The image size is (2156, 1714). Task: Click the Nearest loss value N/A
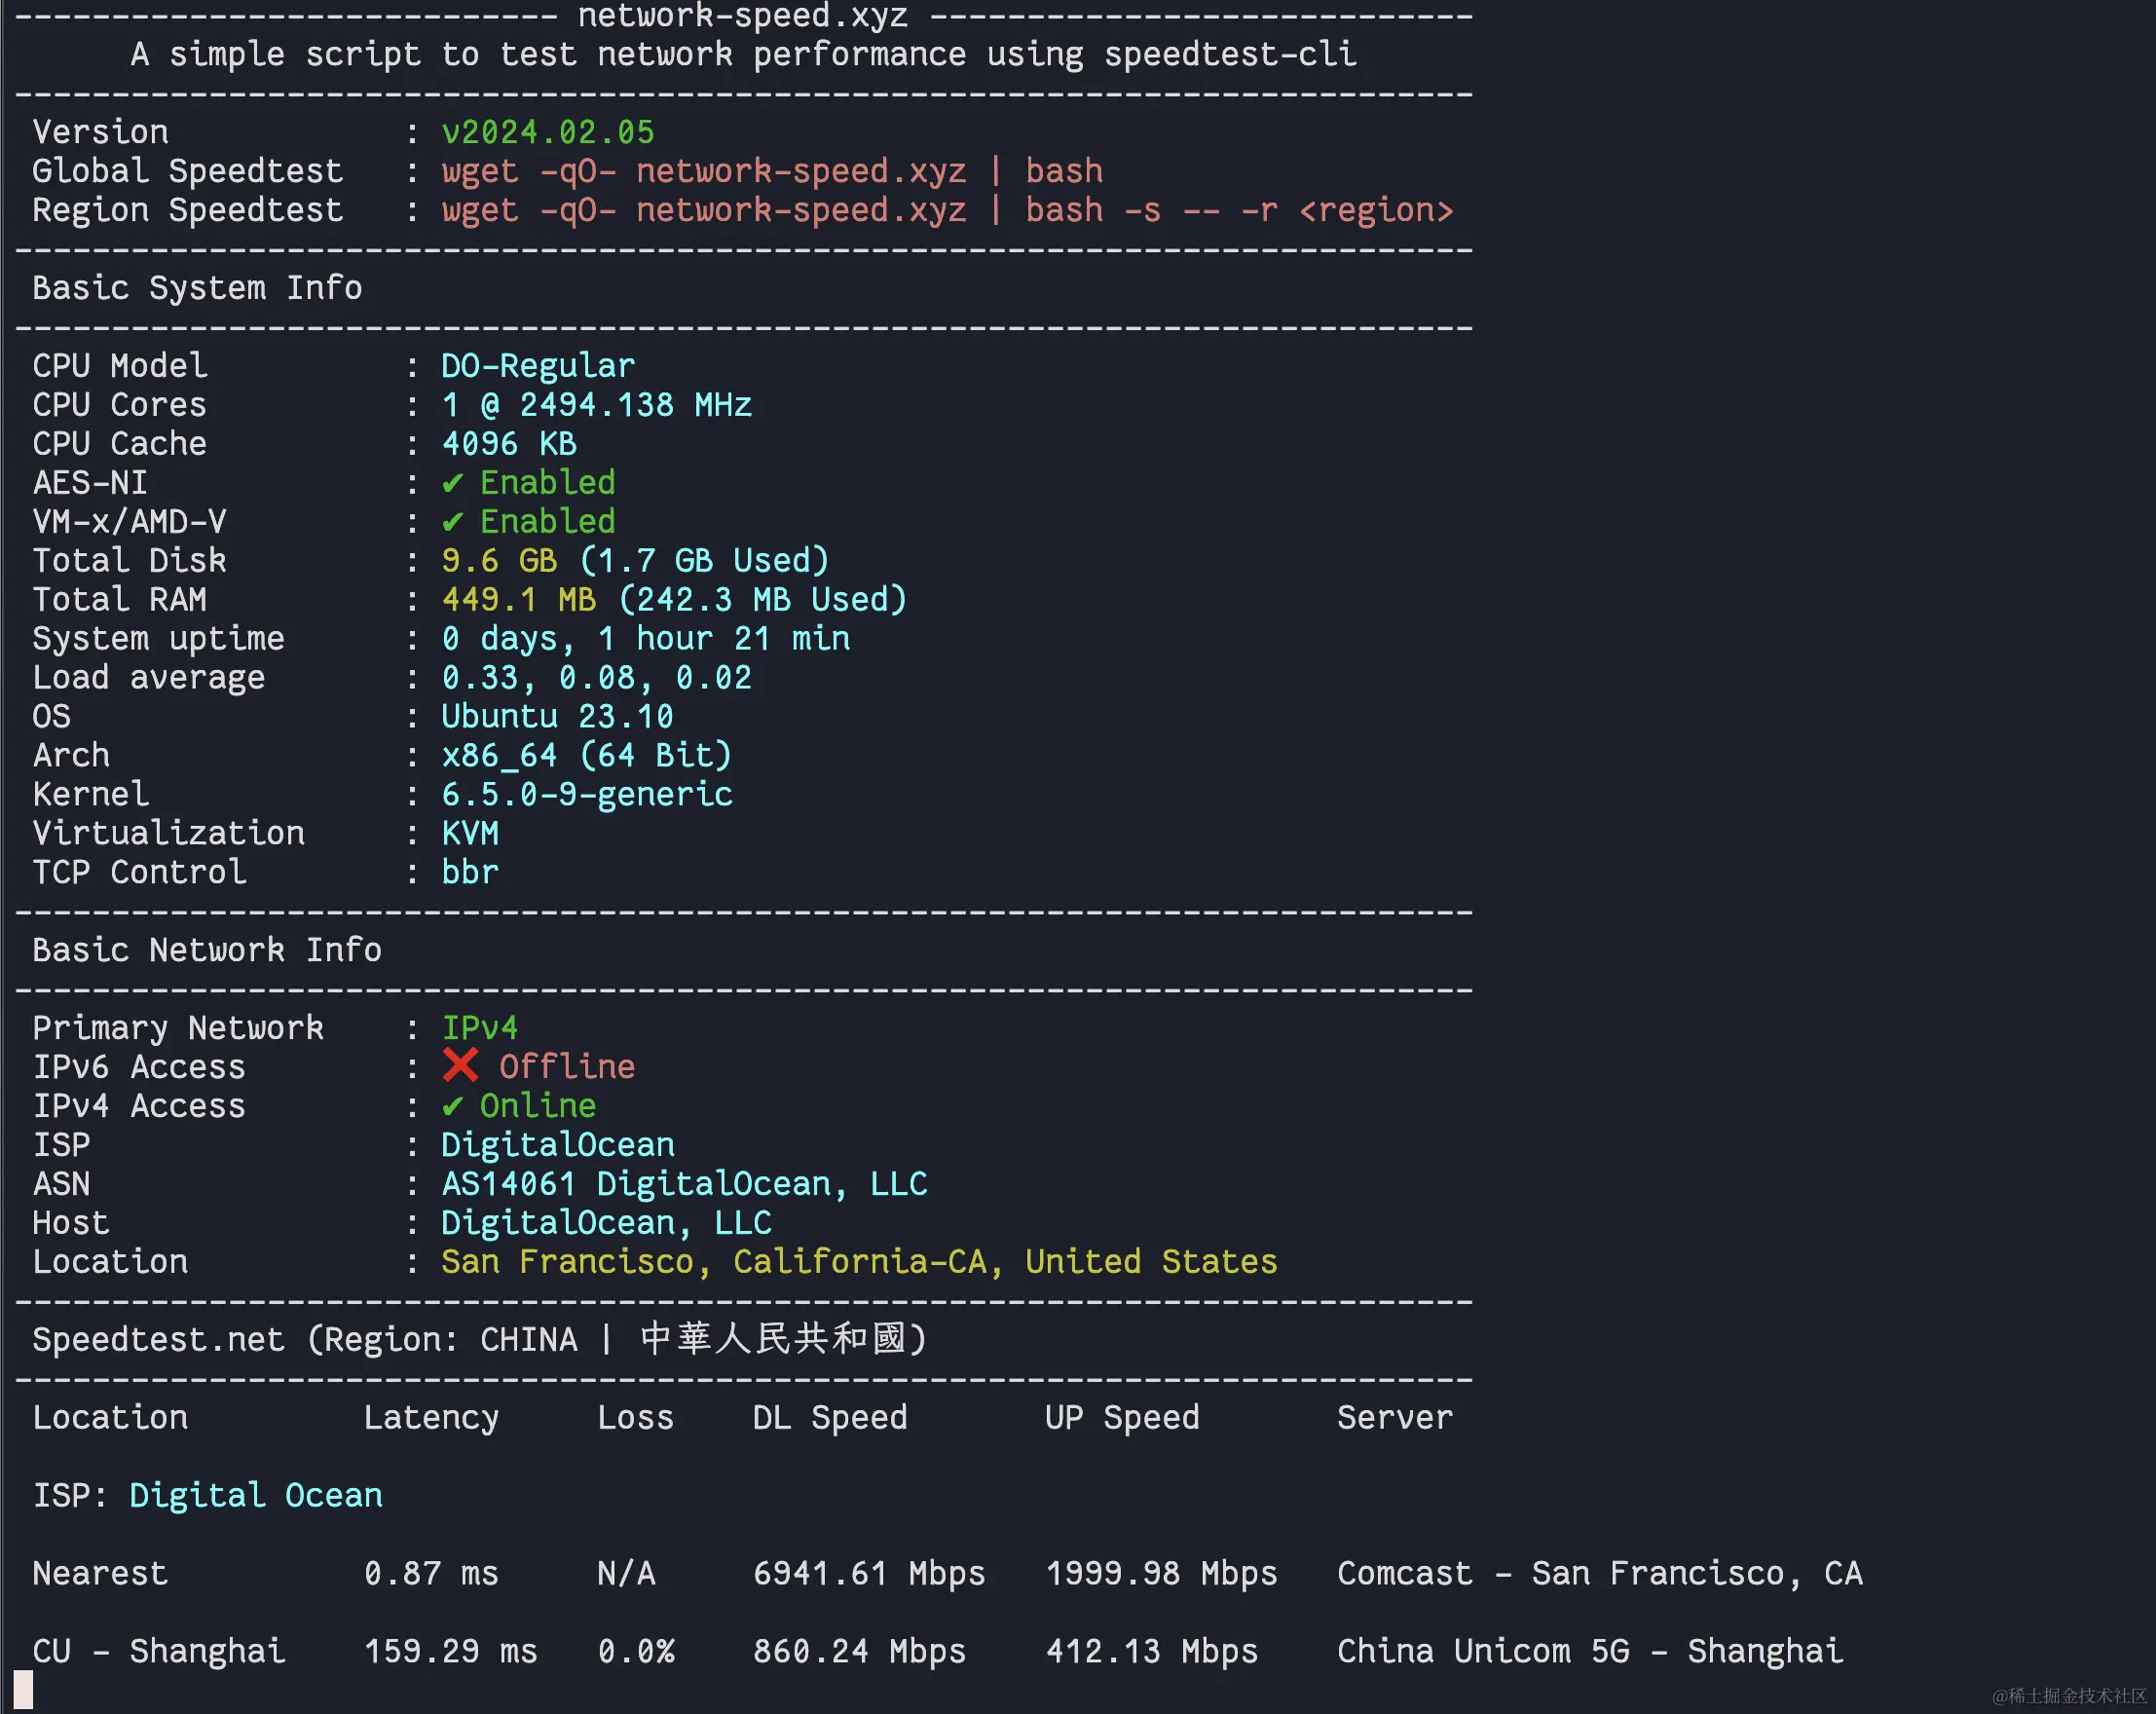pyautogui.click(x=626, y=1574)
